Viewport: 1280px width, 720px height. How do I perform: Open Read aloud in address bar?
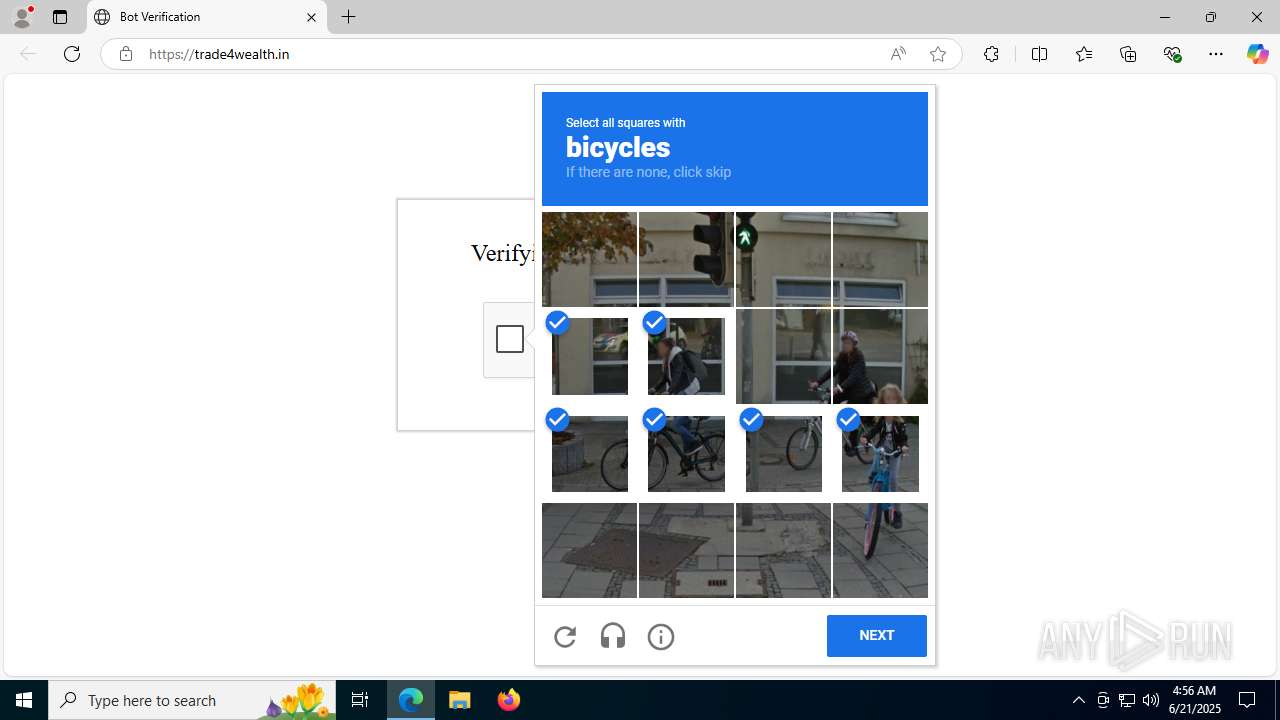898,54
